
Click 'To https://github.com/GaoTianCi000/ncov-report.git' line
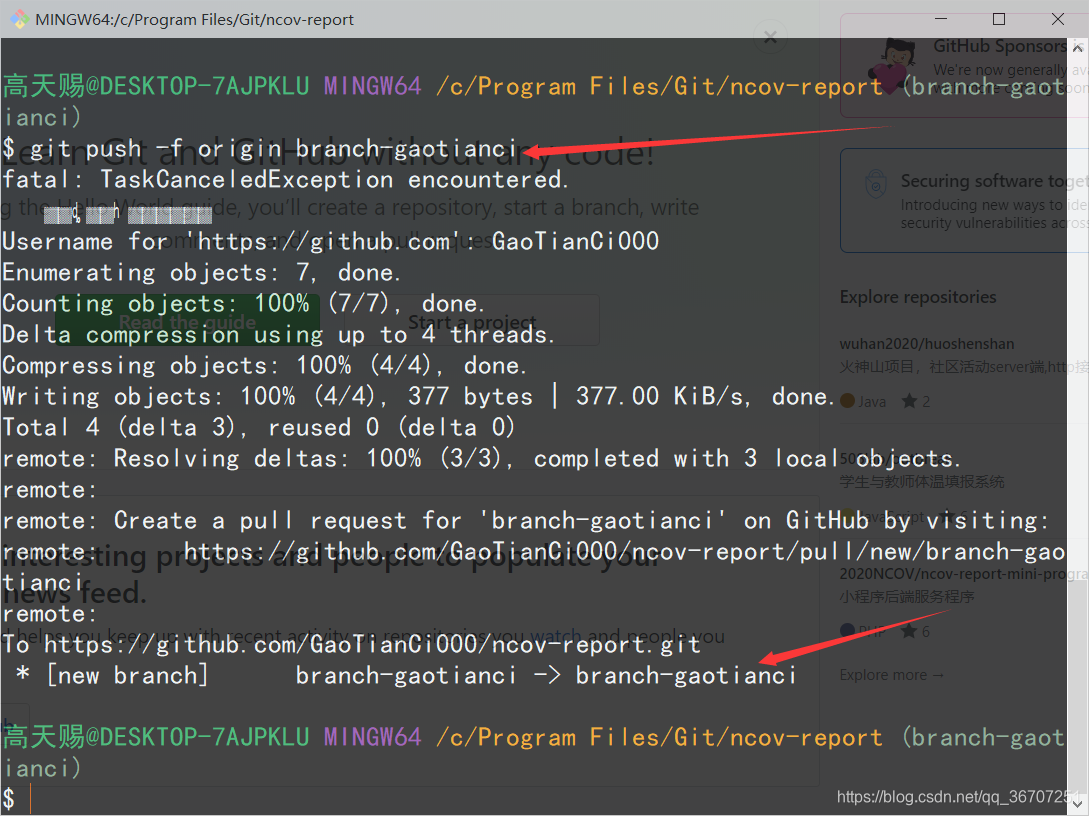click(x=351, y=644)
